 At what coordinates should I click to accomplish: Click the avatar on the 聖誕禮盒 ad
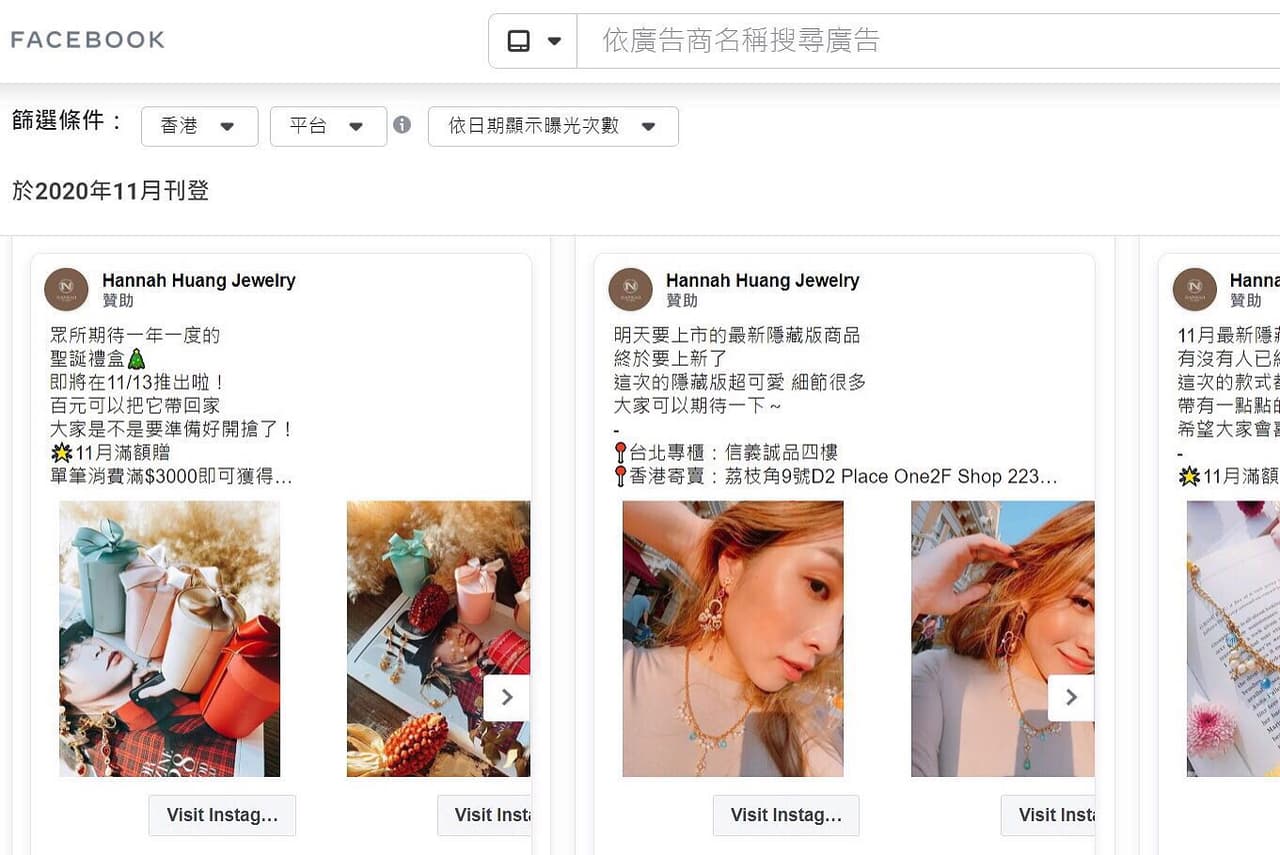(66, 290)
